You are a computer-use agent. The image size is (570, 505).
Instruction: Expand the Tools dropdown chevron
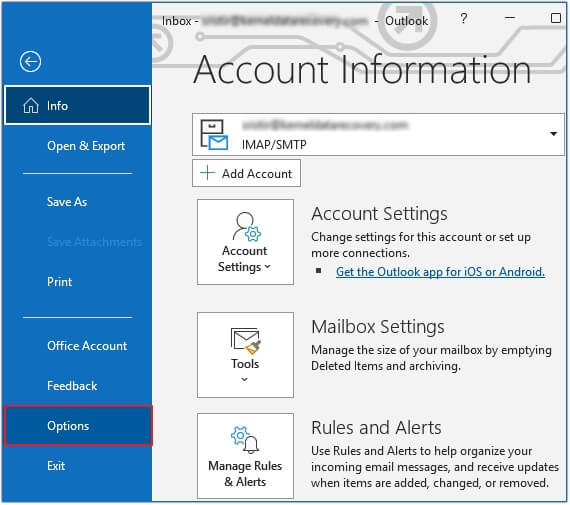coord(244,380)
